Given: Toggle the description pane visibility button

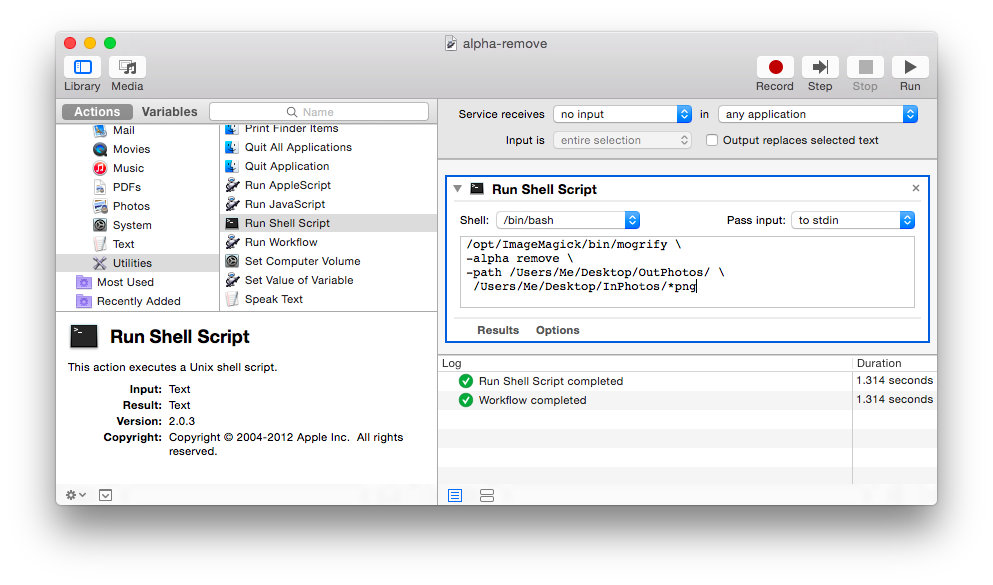Looking at the screenshot, I should click(x=106, y=495).
